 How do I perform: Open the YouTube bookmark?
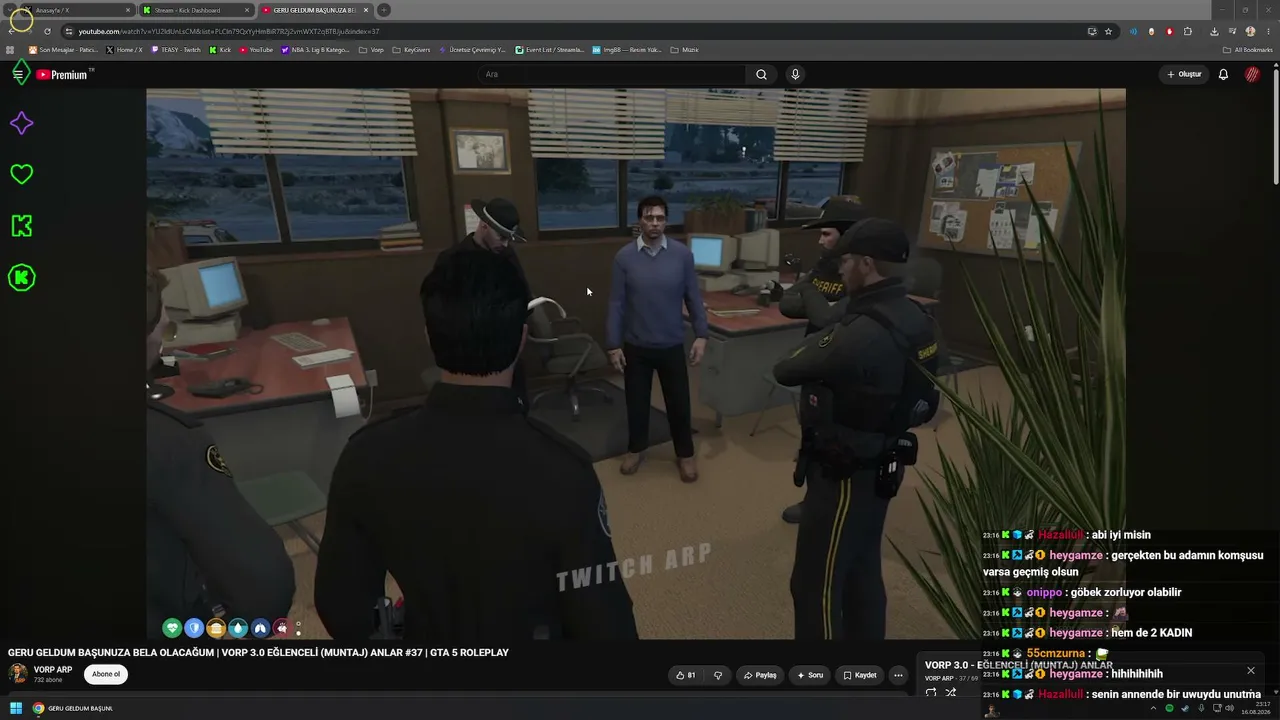click(x=256, y=50)
